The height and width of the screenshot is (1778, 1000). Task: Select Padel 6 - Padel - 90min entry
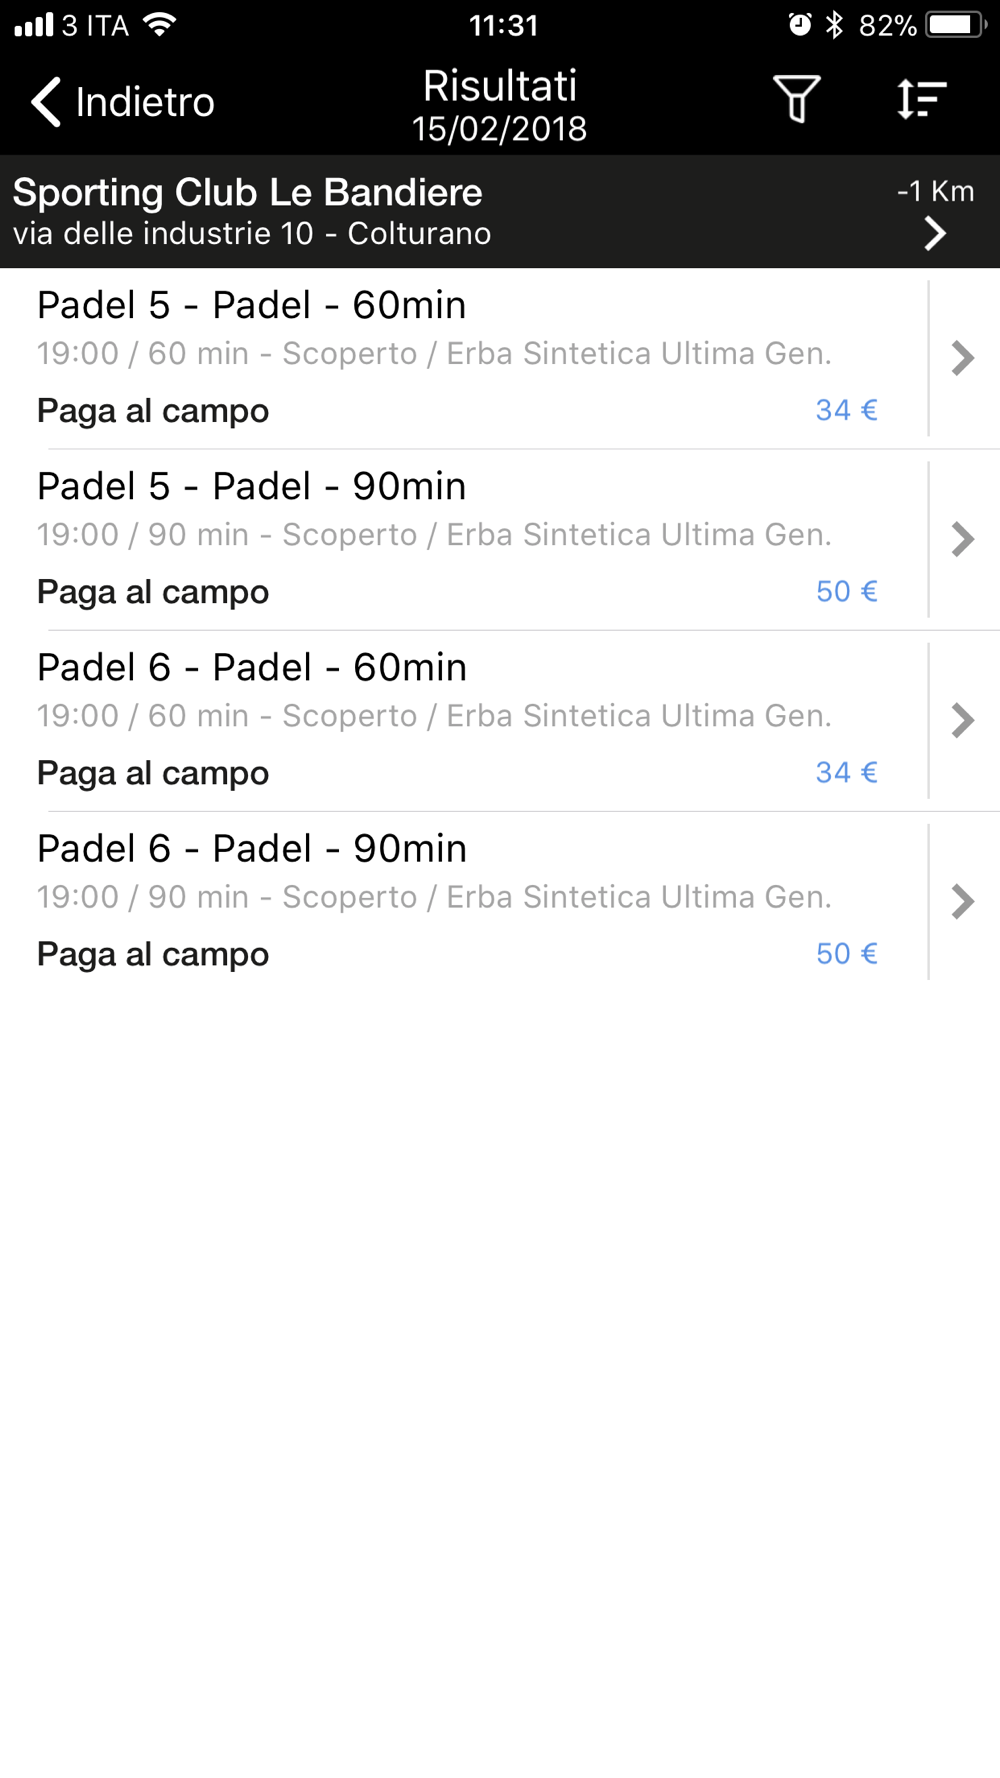pyautogui.click(x=464, y=902)
